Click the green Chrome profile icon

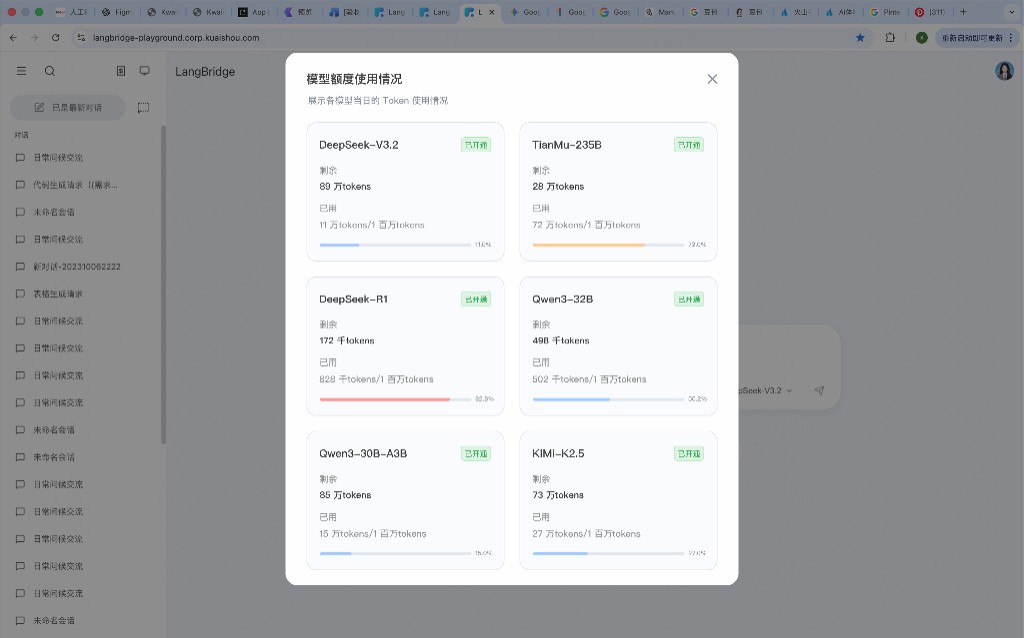[x=921, y=38]
